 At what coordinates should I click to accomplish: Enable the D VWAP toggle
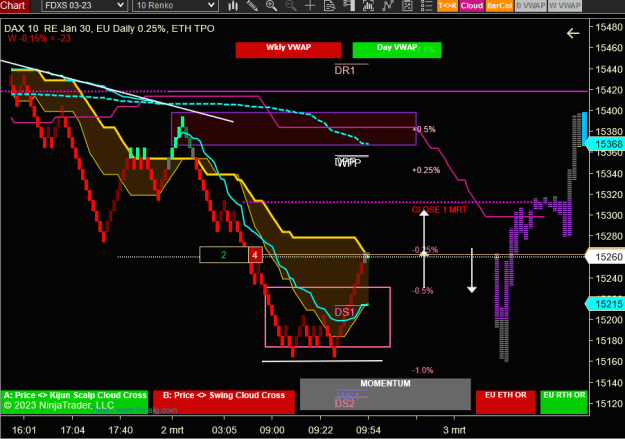point(530,6)
